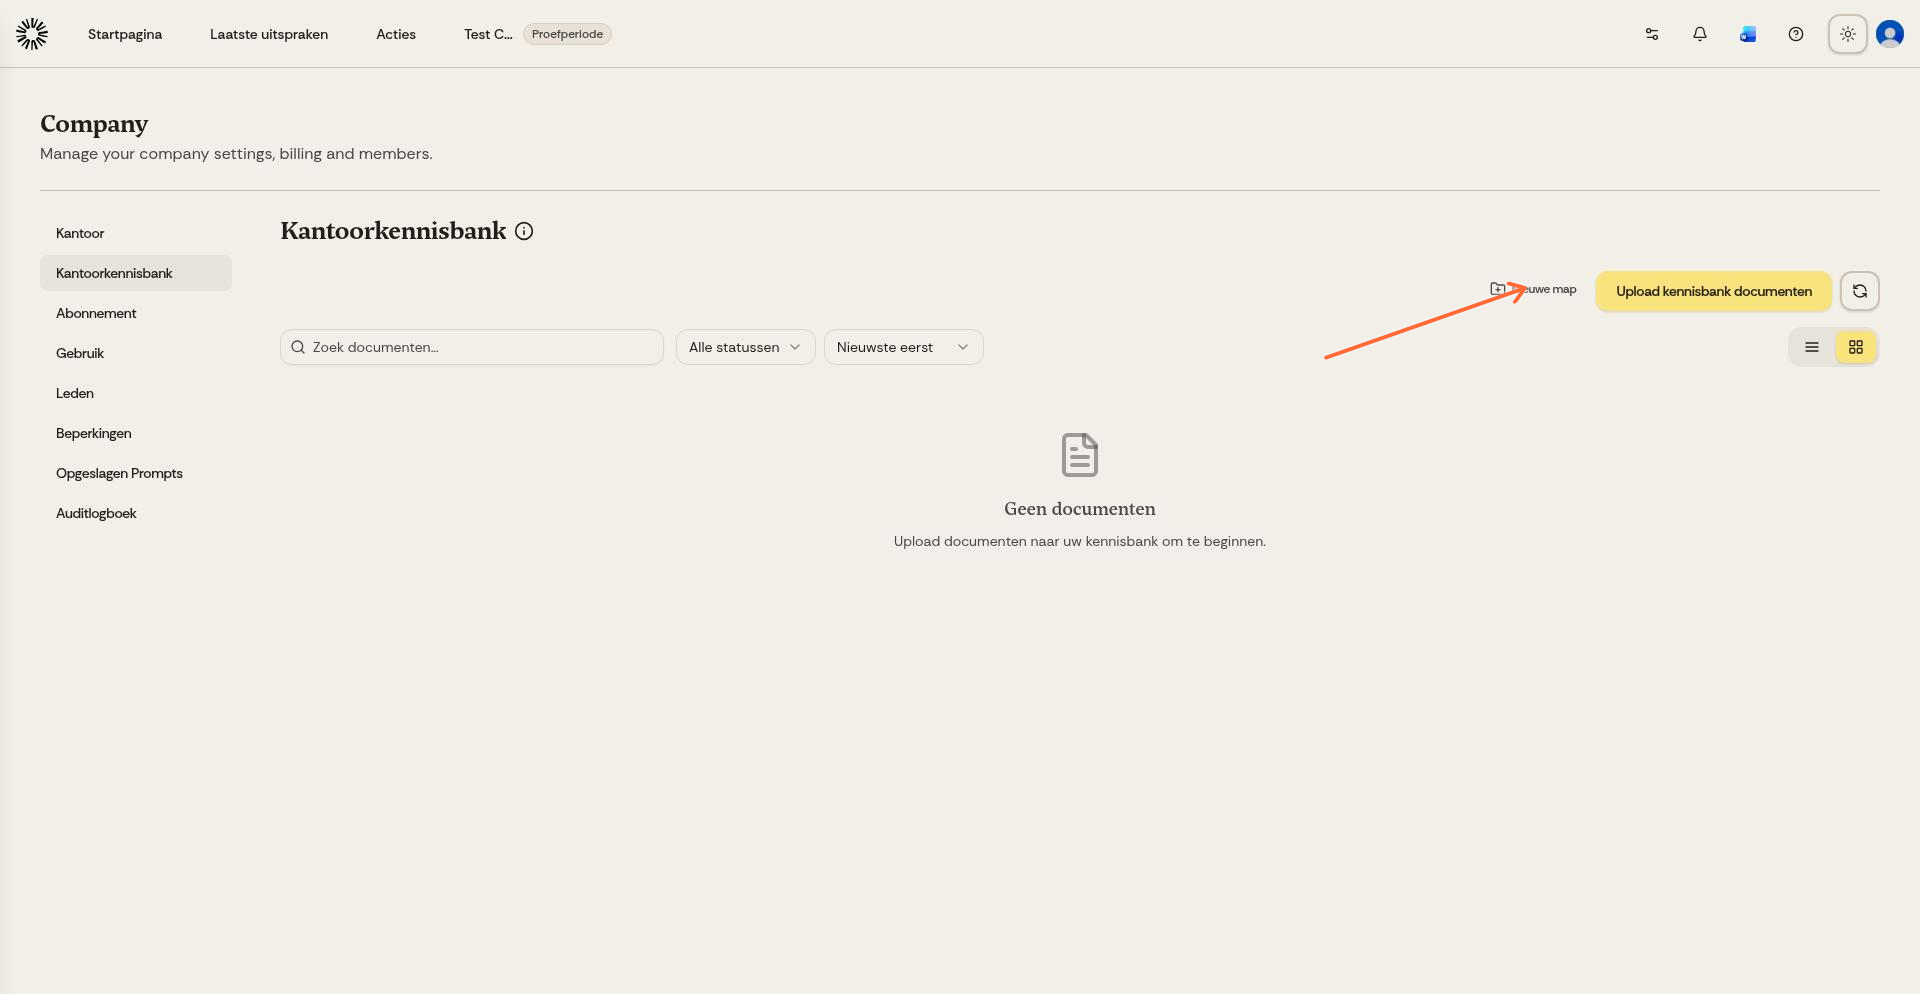This screenshot has width=1920, height=994.
Task: Focus the Zoek documenten search field
Action: click(x=472, y=347)
